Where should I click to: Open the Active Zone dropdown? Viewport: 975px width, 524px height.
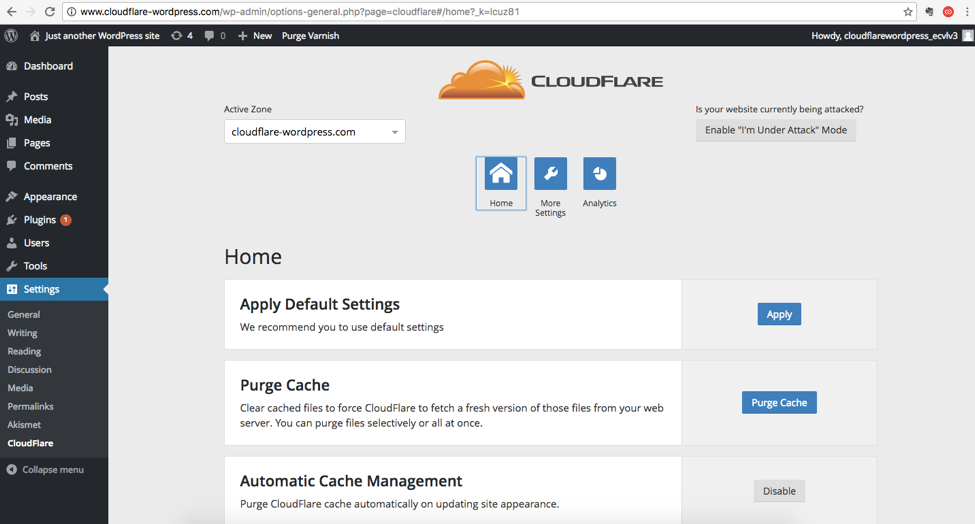click(314, 132)
